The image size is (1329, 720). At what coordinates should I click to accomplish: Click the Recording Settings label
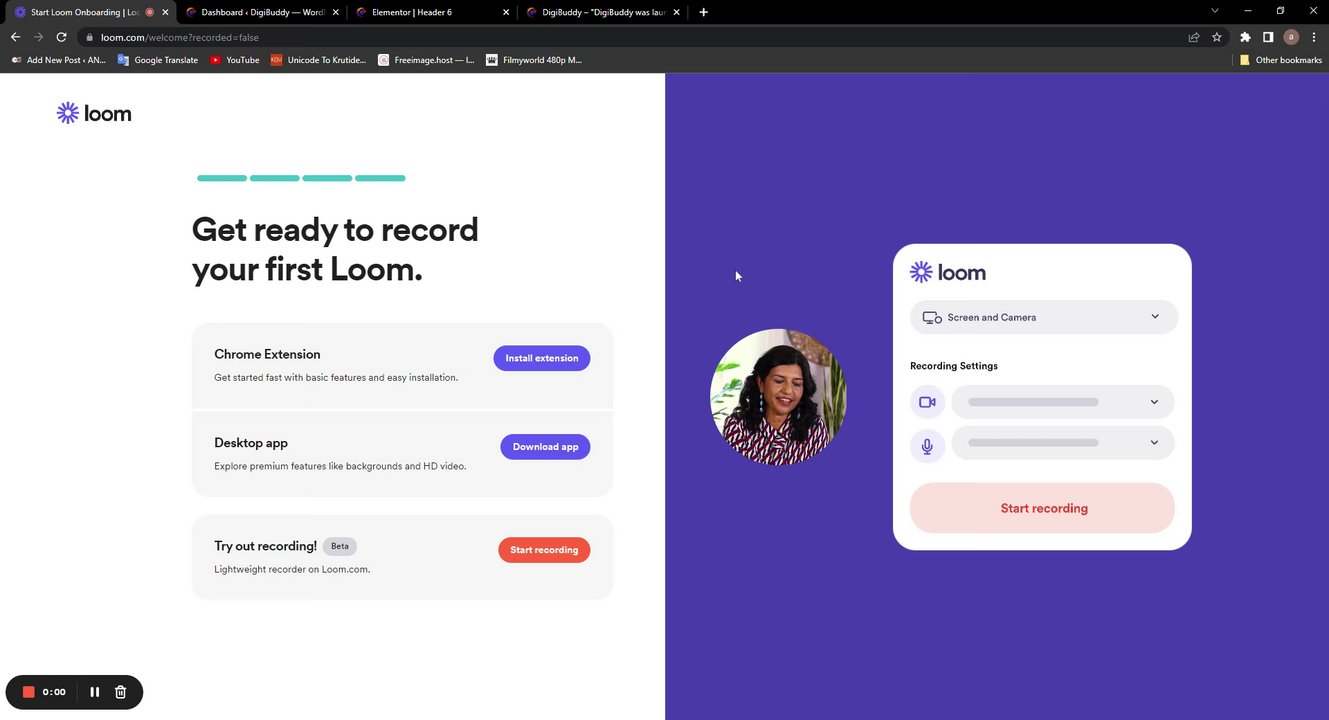pos(954,366)
